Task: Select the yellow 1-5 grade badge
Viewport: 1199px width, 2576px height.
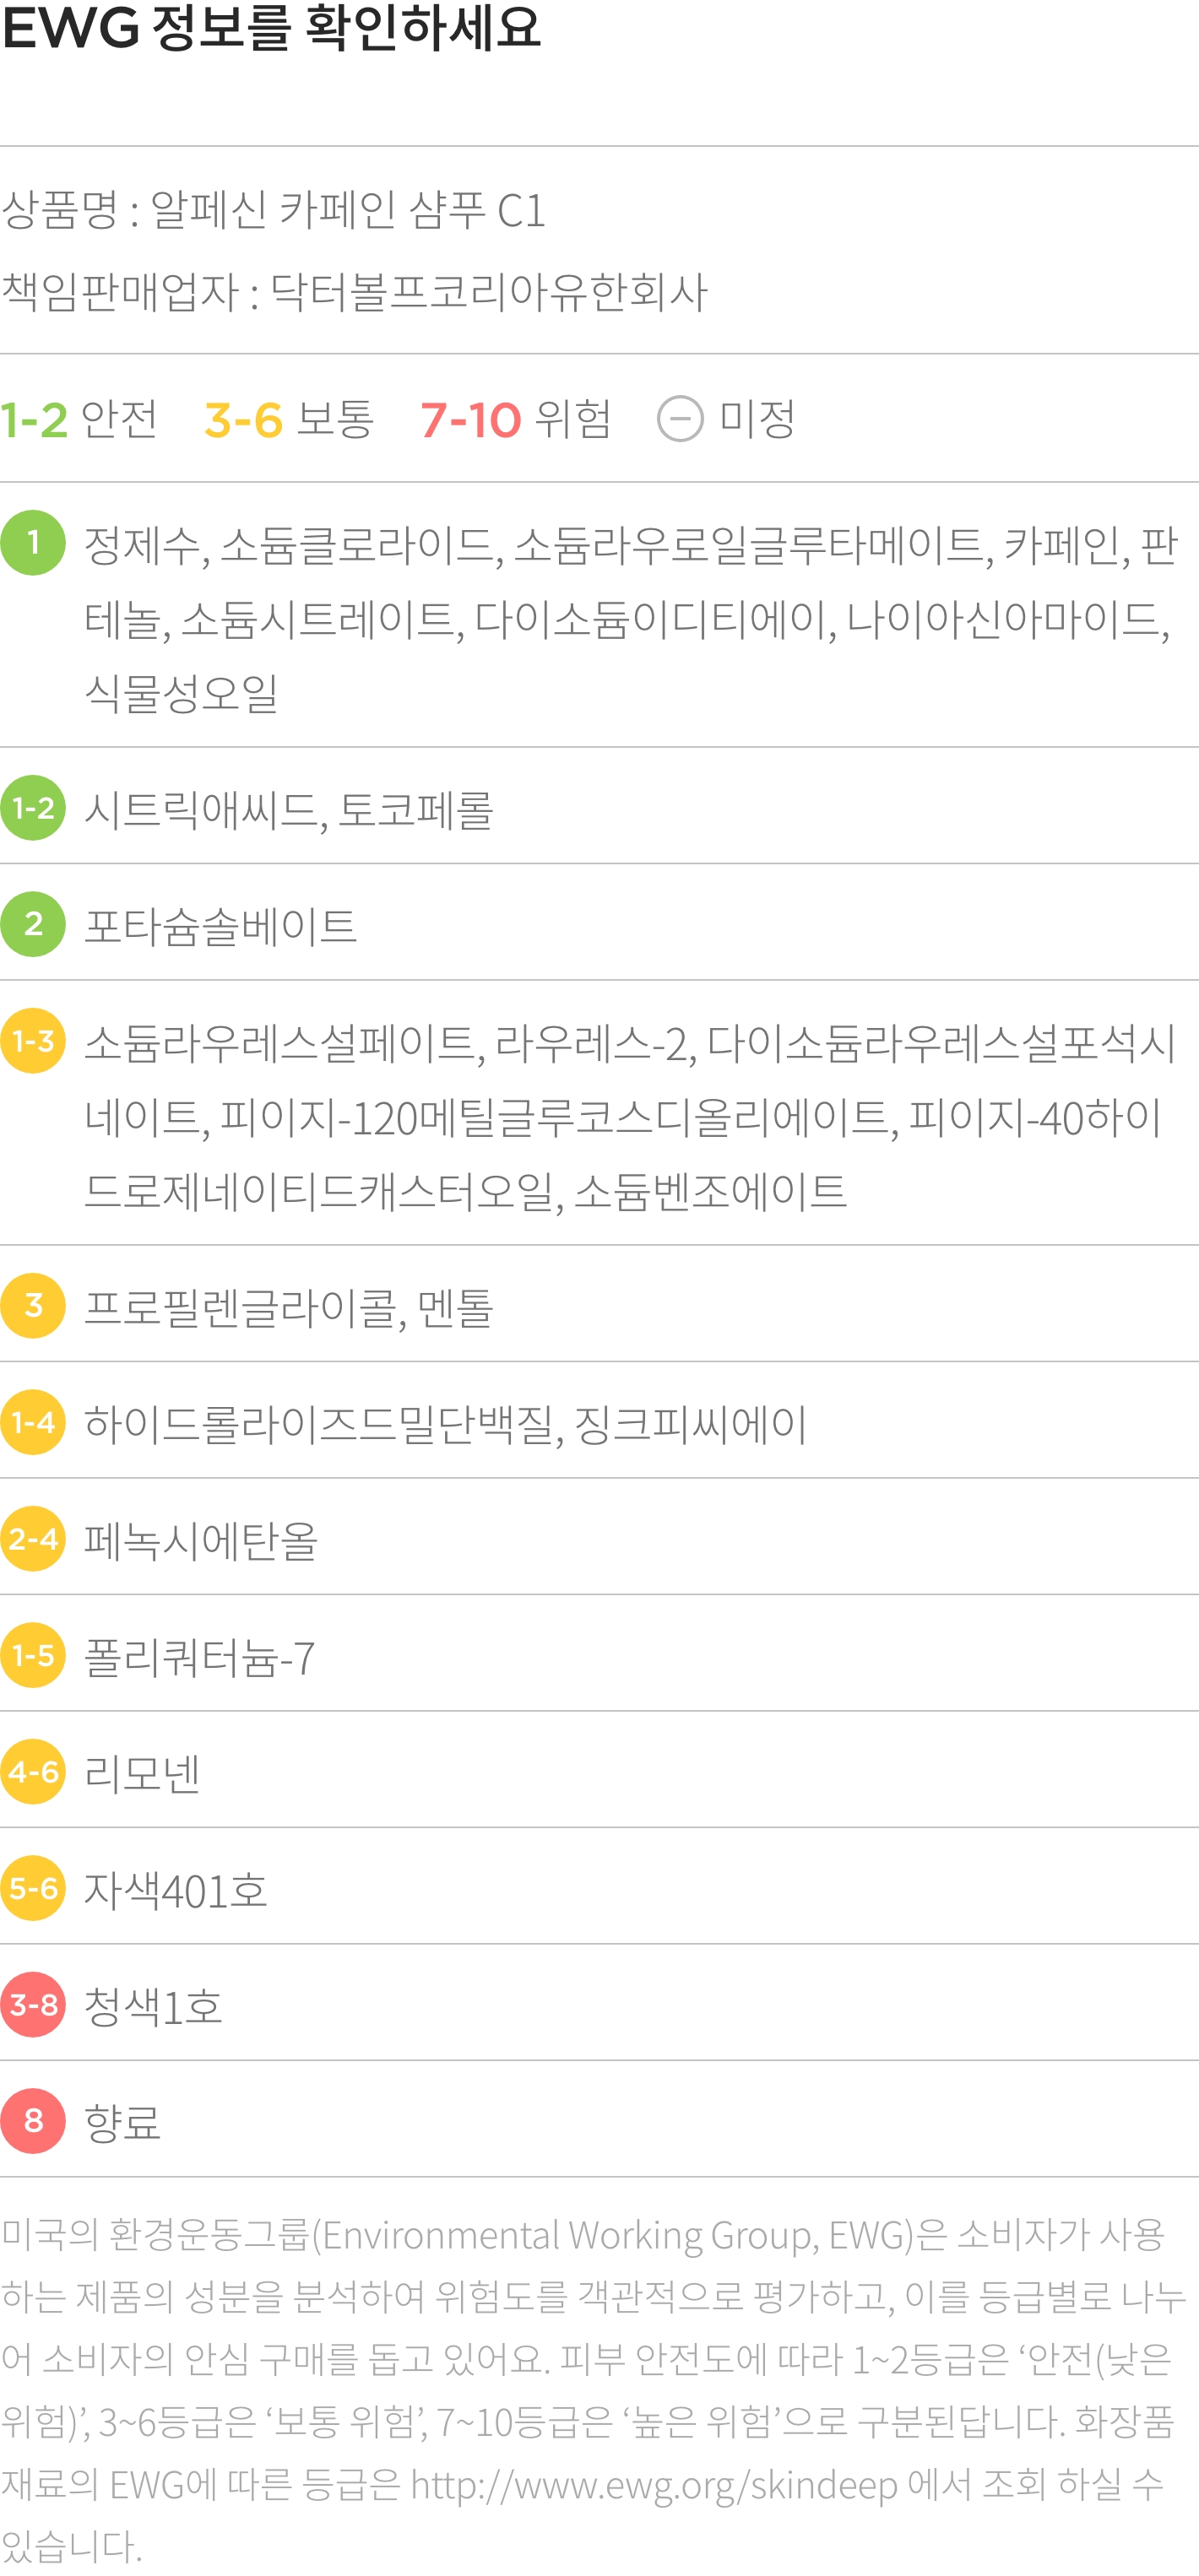Action: click(33, 1654)
